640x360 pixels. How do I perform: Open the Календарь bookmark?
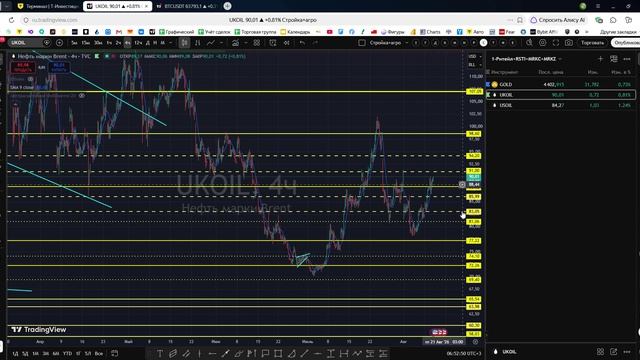295,31
